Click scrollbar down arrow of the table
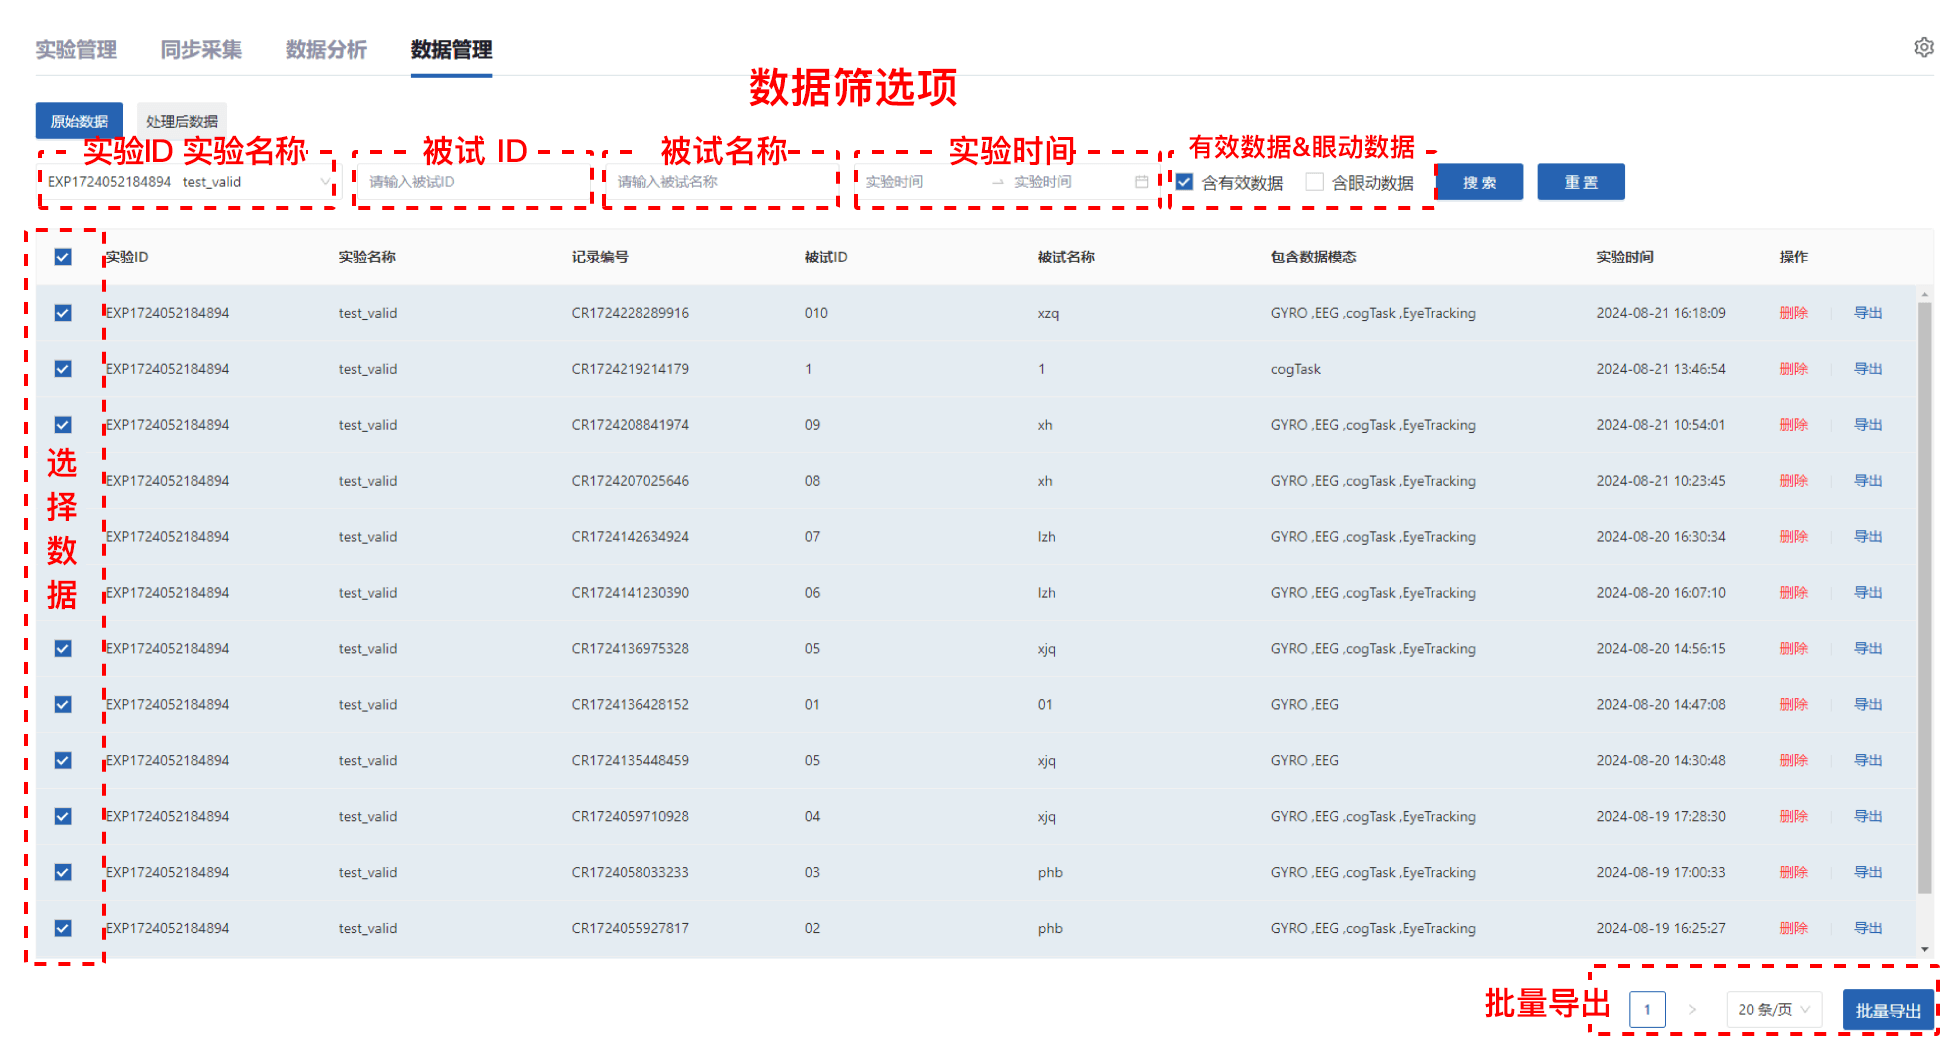This screenshot has height=1060, width=1954. [1924, 949]
